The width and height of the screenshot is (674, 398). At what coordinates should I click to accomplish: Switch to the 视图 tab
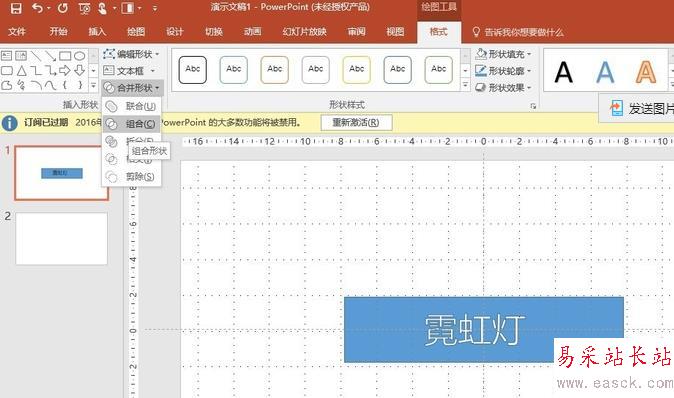[x=395, y=31]
